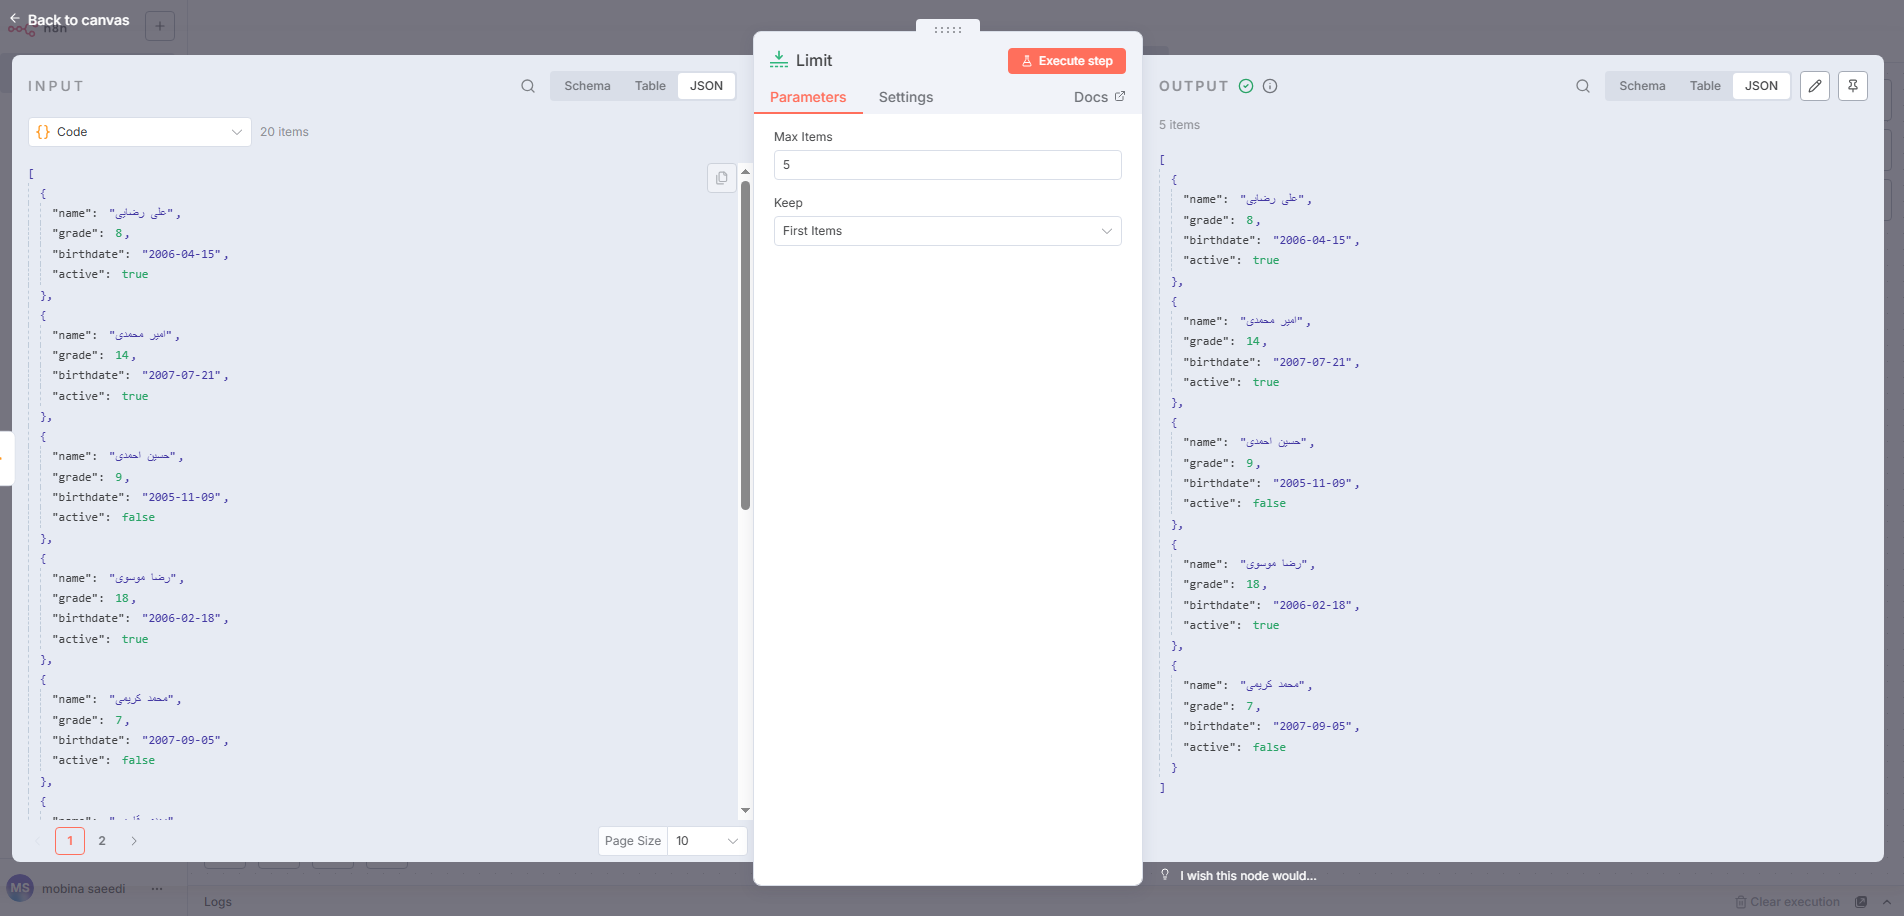Screen dimensions: 1904x916
Task: Click the Back to canvas arrow
Action: pos(15,19)
